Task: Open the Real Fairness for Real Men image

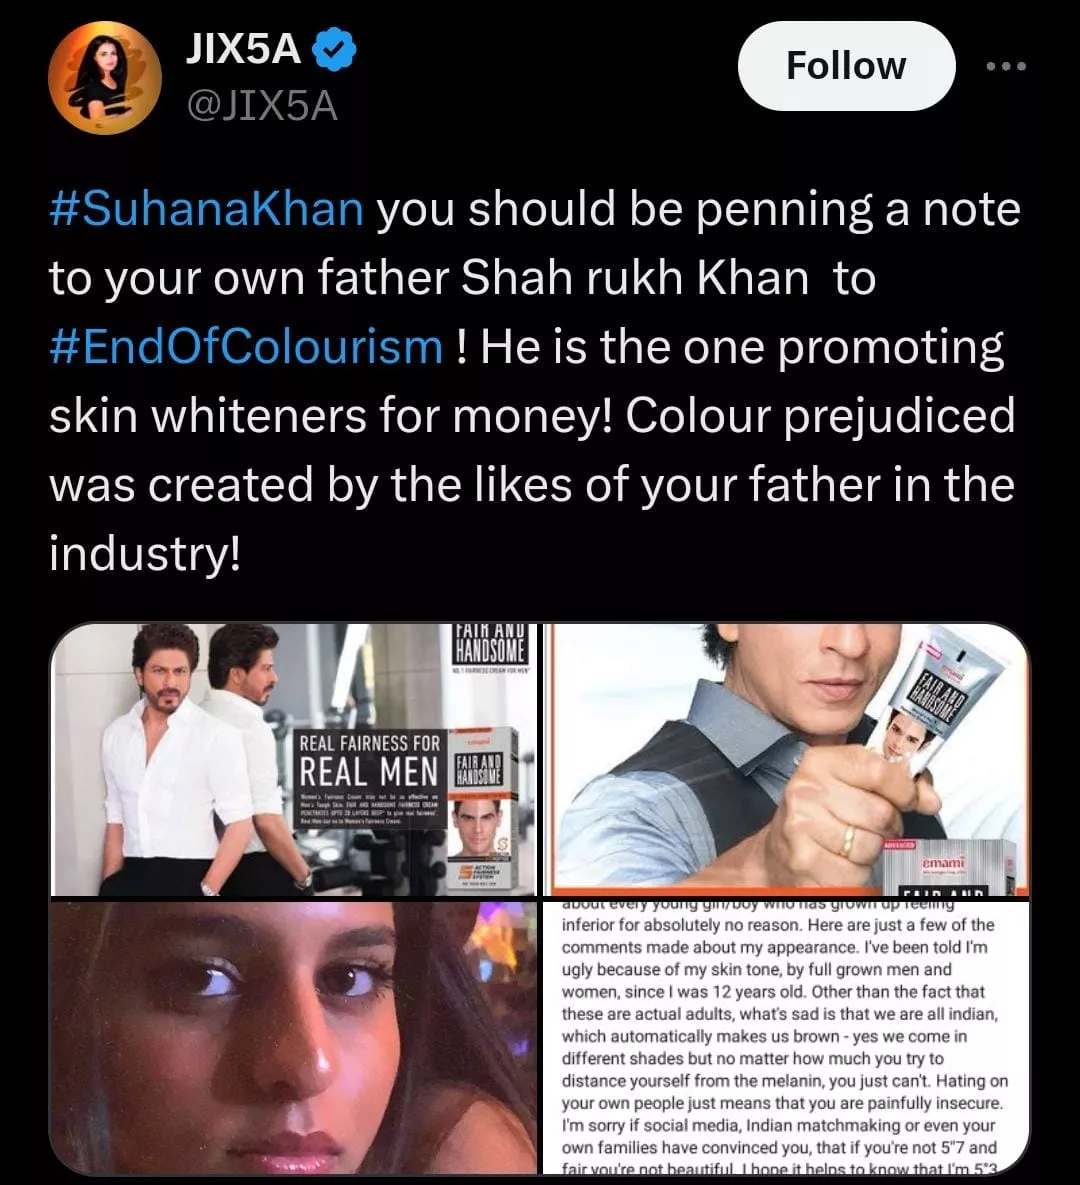Action: click(293, 760)
